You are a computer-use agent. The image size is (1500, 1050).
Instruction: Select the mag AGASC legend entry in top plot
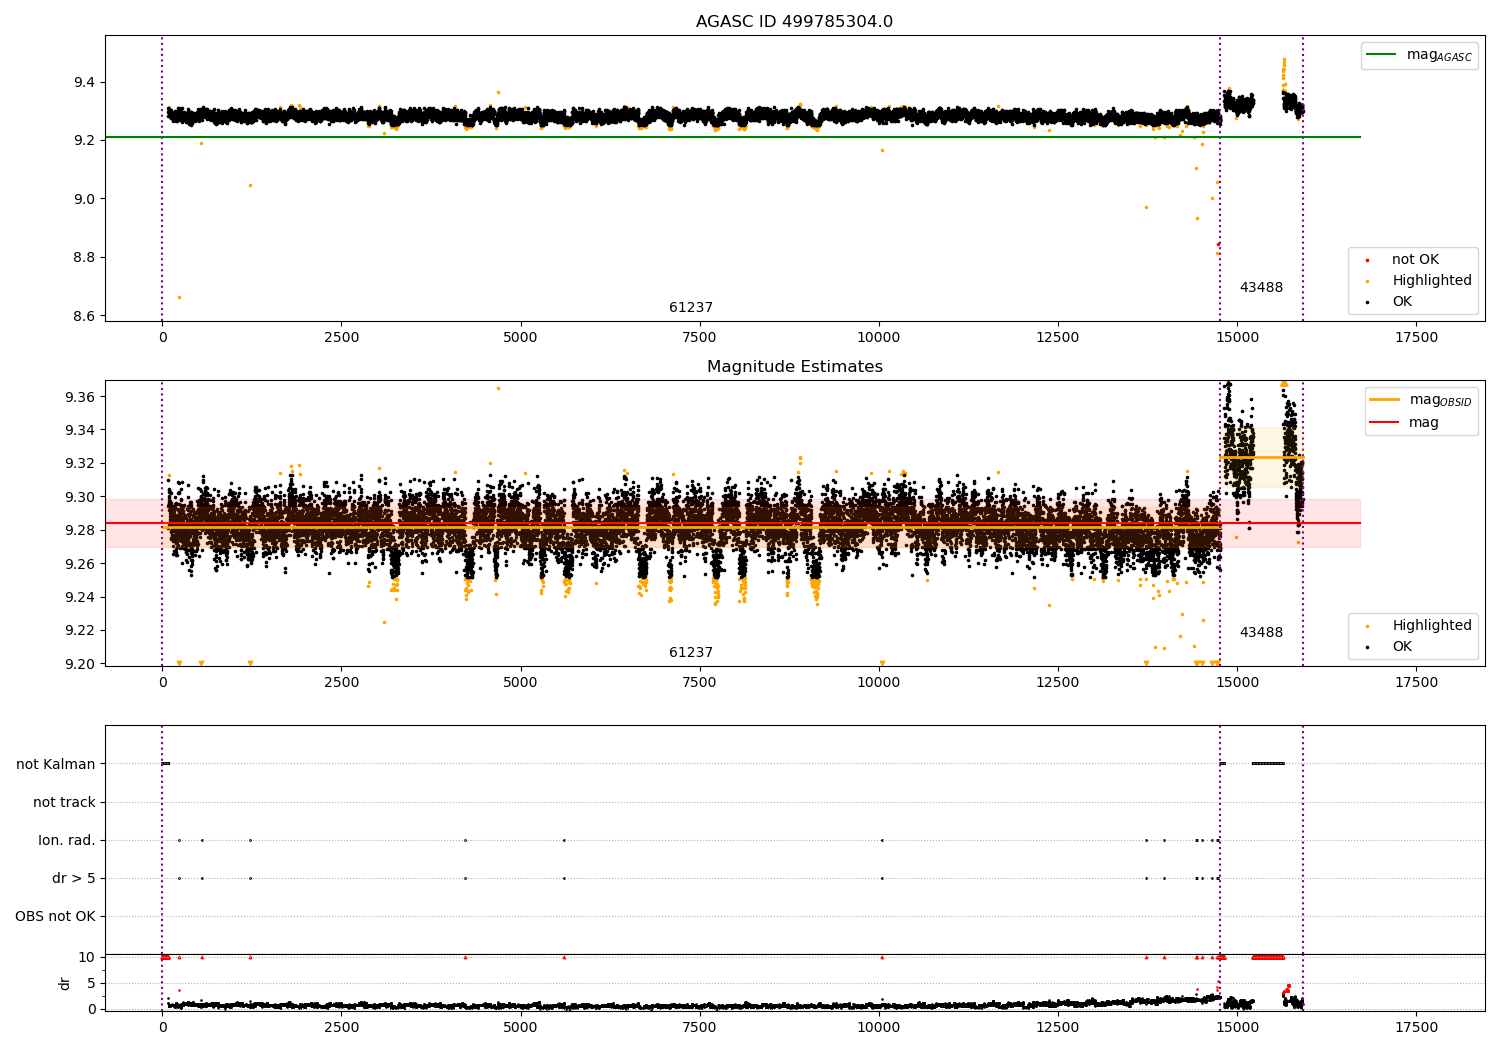(x=1419, y=55)
